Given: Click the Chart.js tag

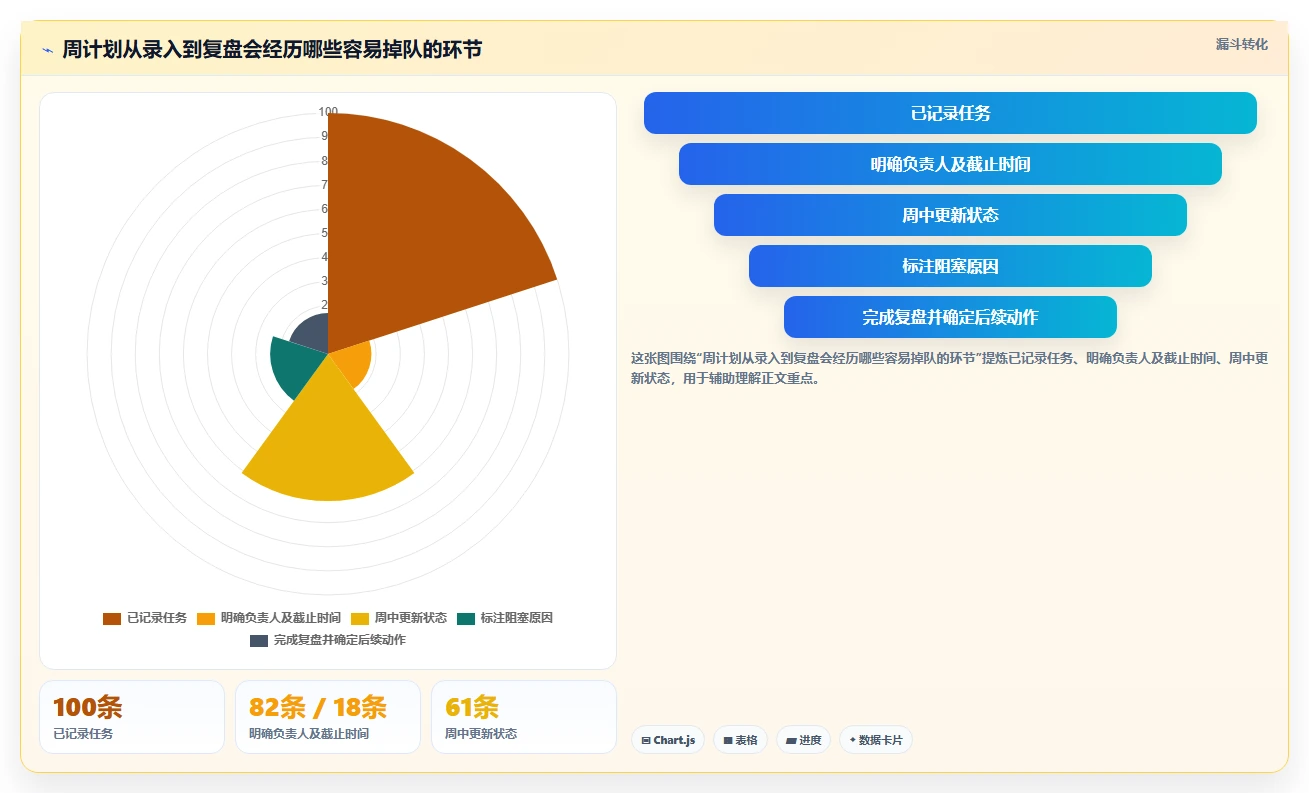Looking at the screenshot, I should tap(668, 740).
